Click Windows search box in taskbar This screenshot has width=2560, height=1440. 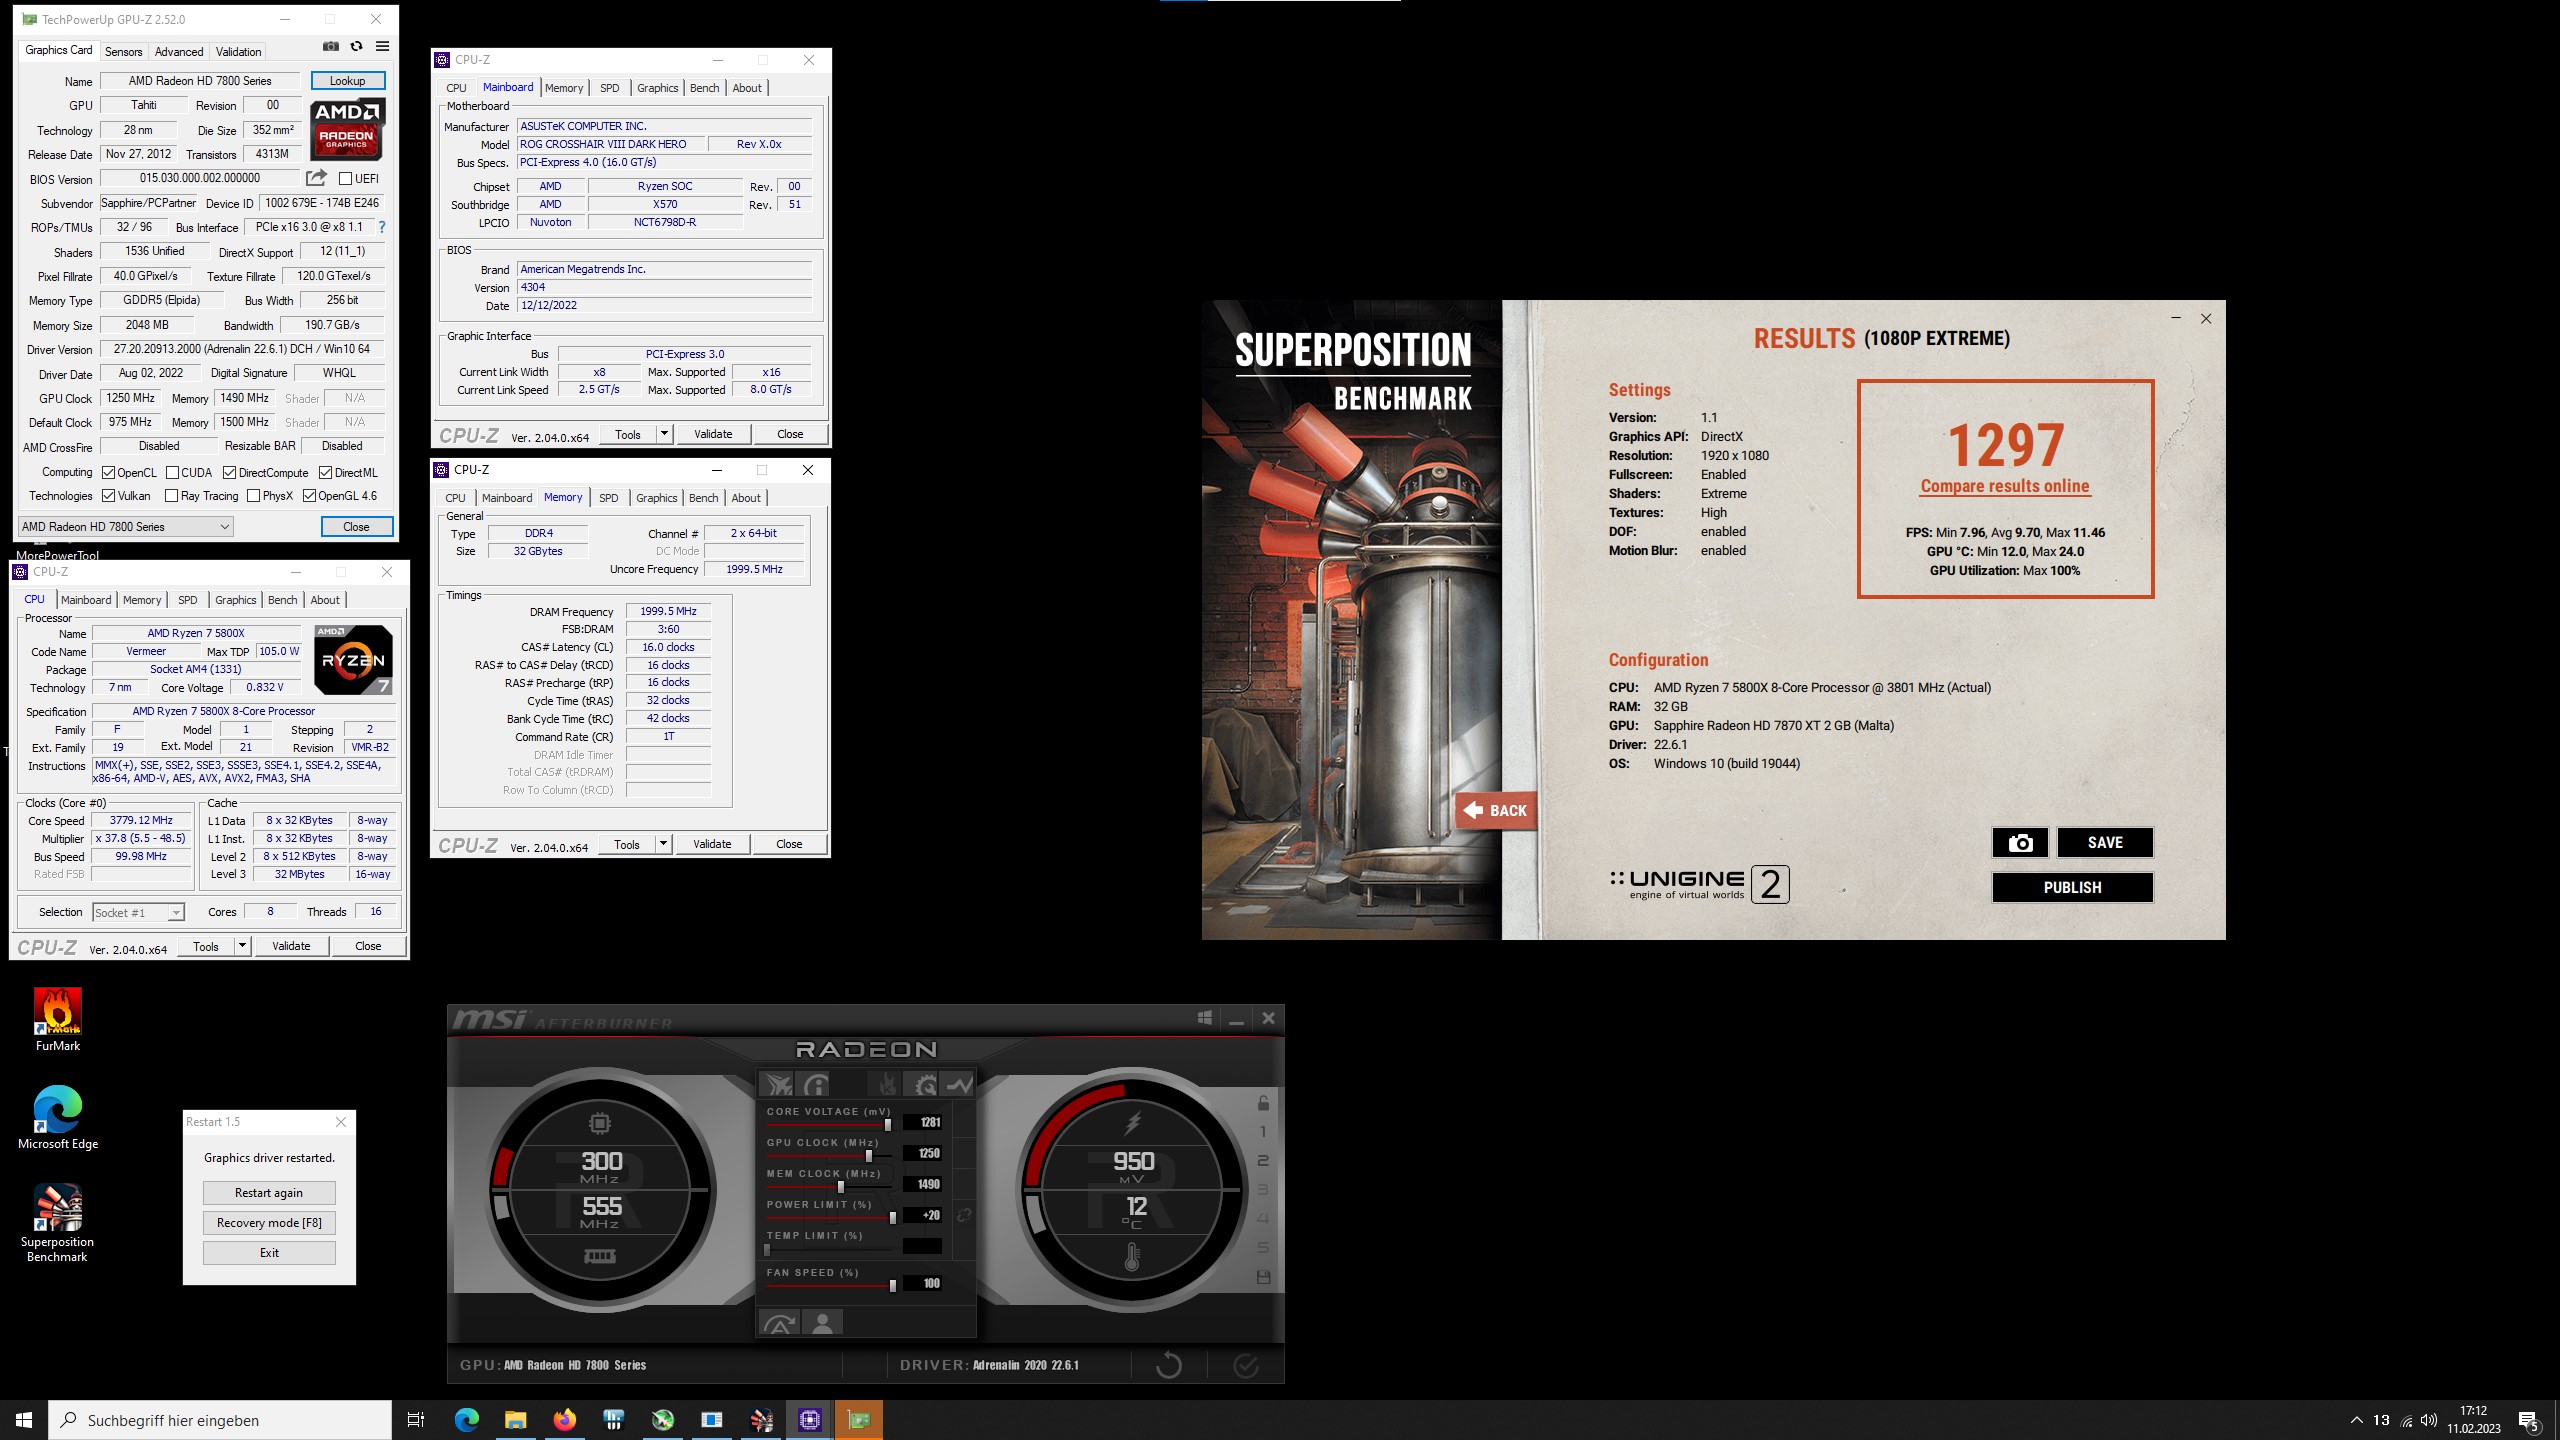[x=220, y=1420]
